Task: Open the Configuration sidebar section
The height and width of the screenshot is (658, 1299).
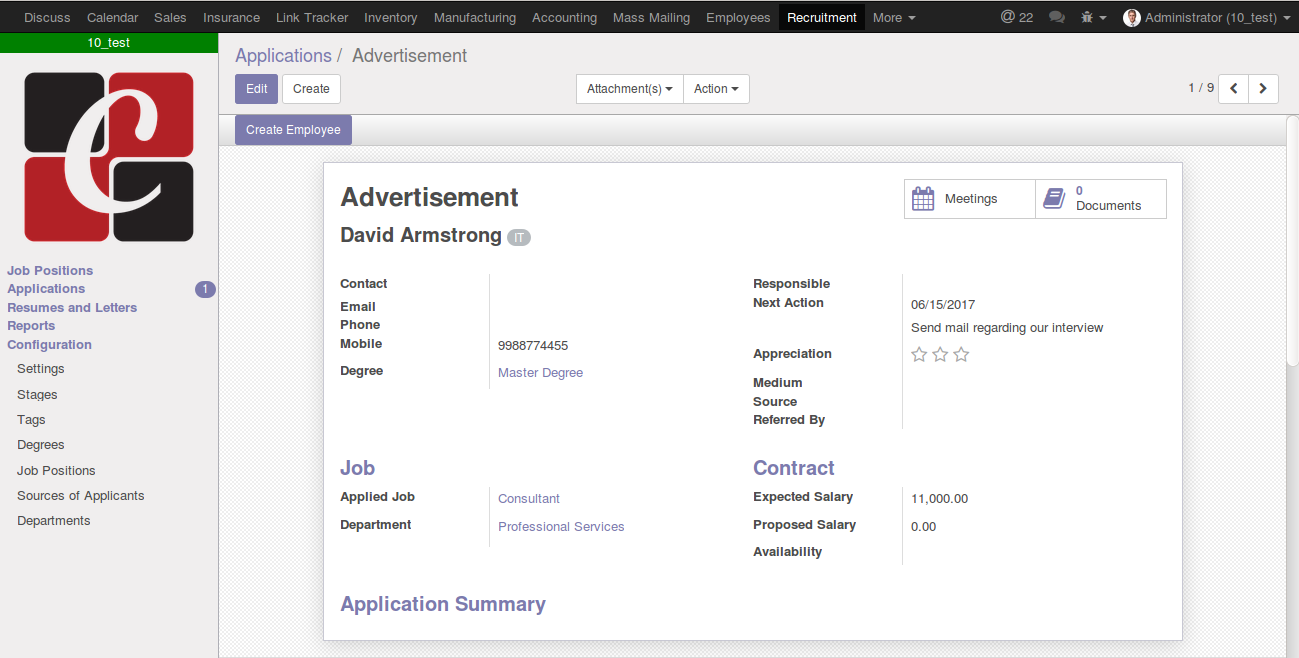Action: [x=49, y=345]
